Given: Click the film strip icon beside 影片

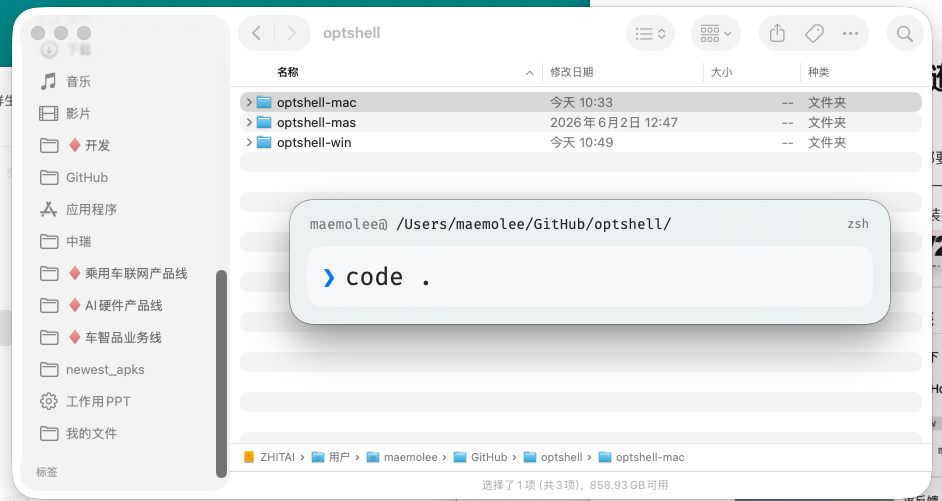Looking at the screenshot, I should pos(48,113).
